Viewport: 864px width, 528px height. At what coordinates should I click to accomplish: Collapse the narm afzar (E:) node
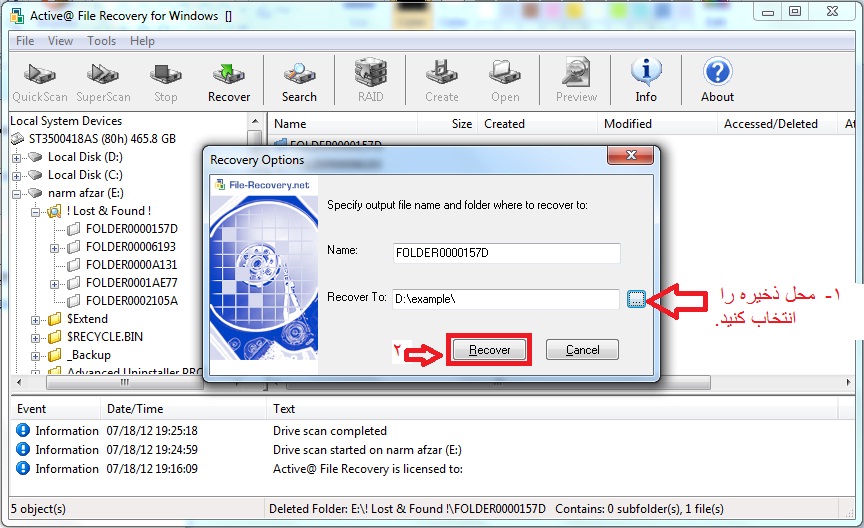coord(17,194)
